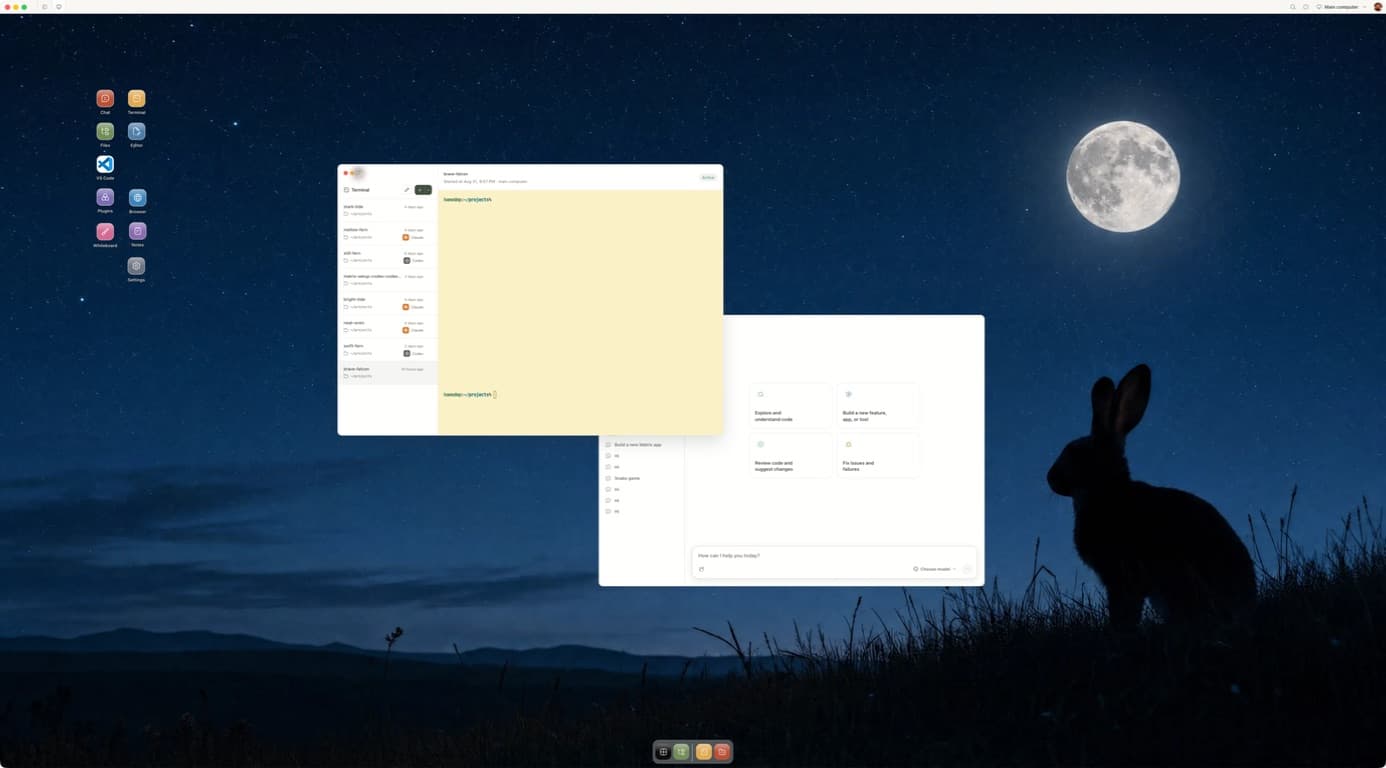This screenshot has height=768, width=1386.
Task: Click the Build a new feature card
Action: [877, 405]
